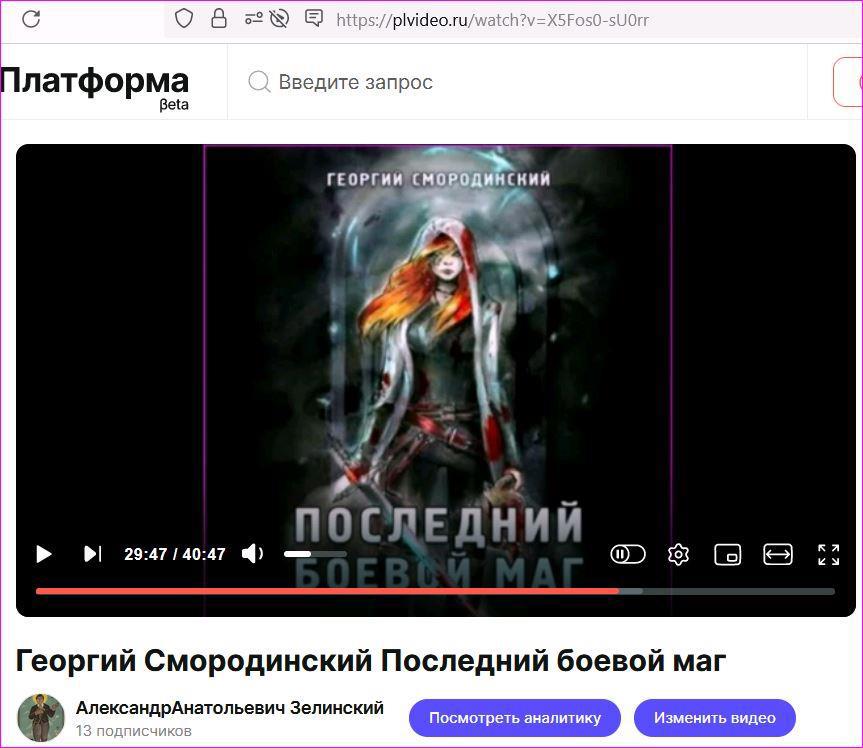
Task: Open the tracking protection shield icon
Action: (x=183, y=19)
